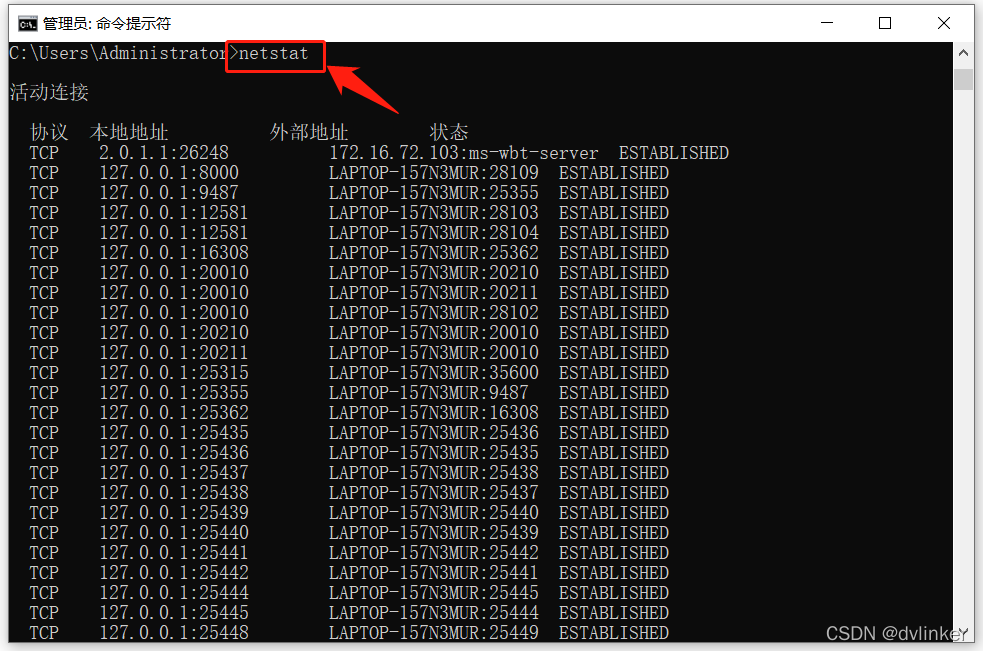
Task: Click the 活动连接 heading
Action: click(x=49, y=93)
